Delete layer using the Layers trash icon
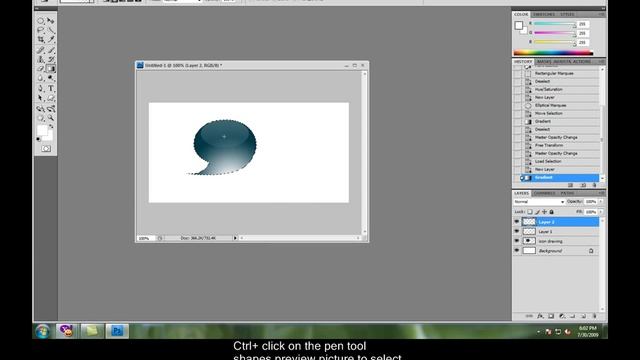 (595, 316)
